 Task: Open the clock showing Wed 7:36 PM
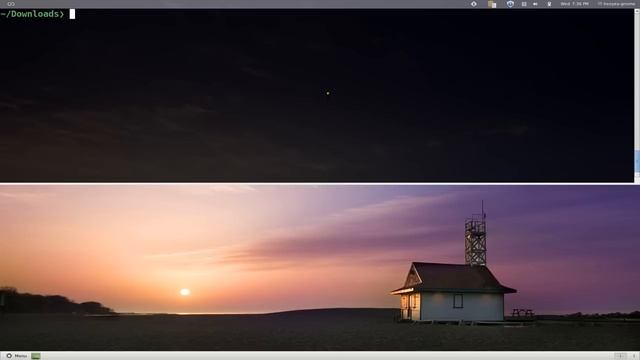pyautogui.click(x=574, y=4)
